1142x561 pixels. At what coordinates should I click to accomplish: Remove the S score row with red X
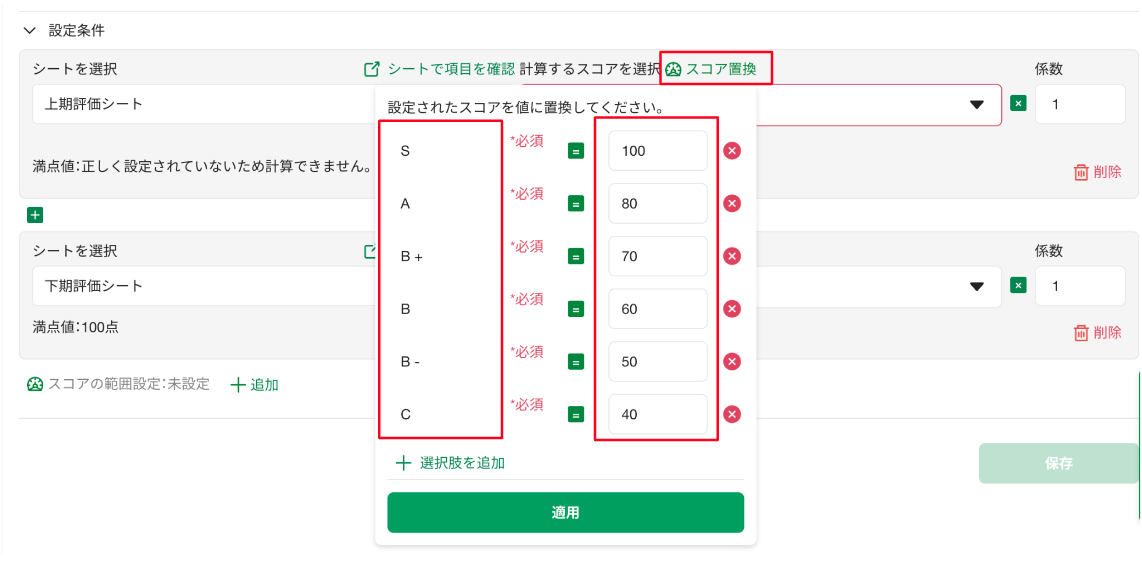[x=732, y=151]
